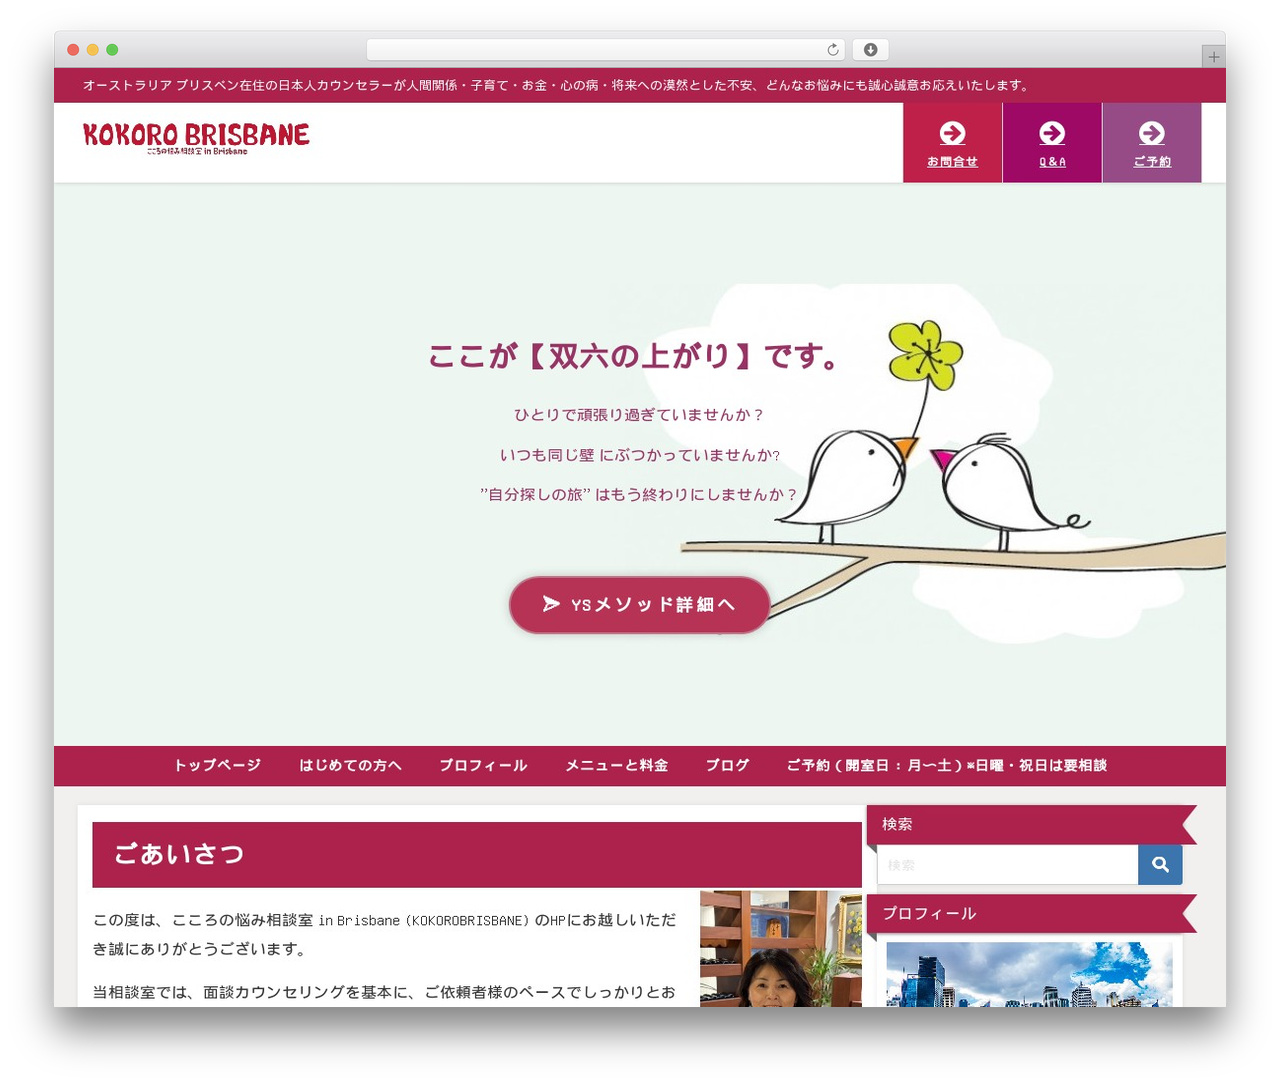Open メニューと料金 menu item
Viewport: 1280px width, 1084px height.
point(616,765)
